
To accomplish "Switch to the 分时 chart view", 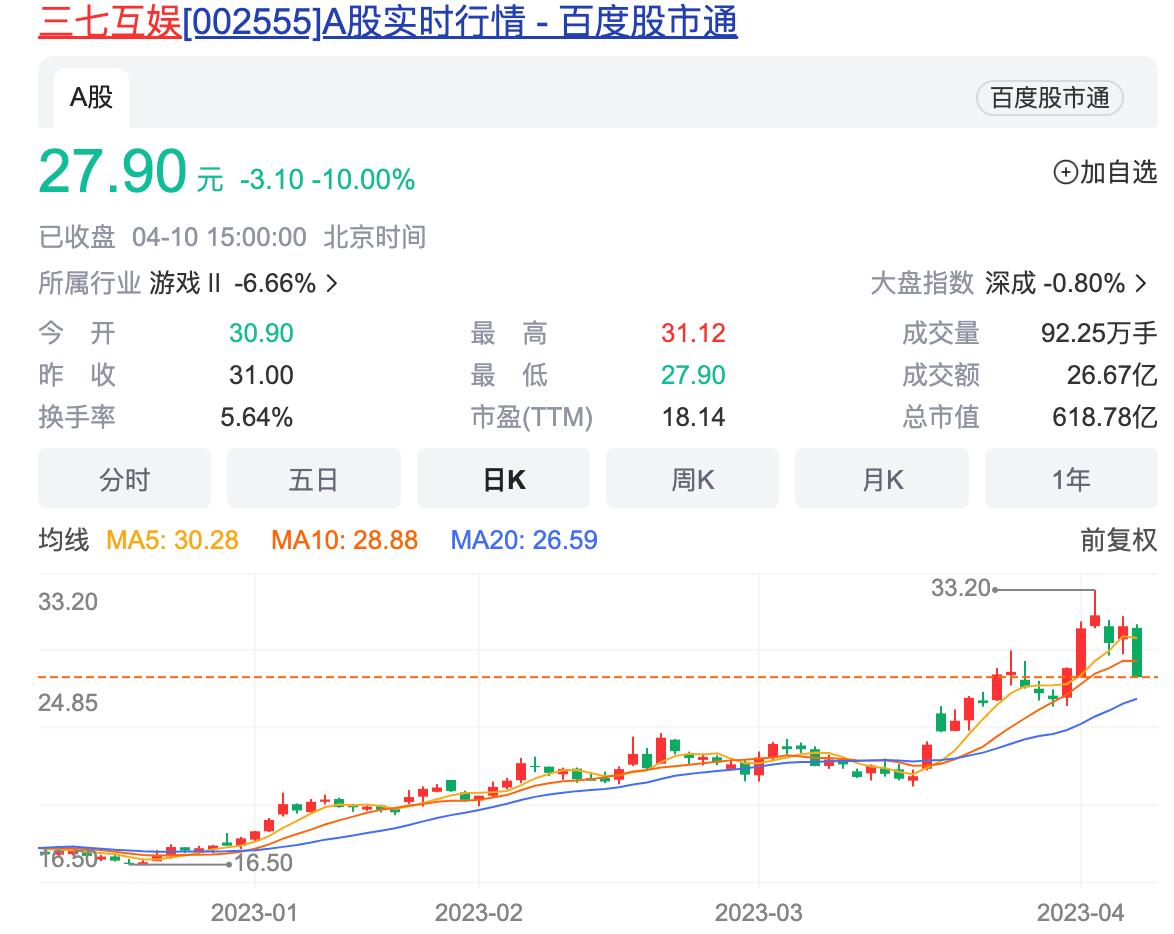I will 124,479.
